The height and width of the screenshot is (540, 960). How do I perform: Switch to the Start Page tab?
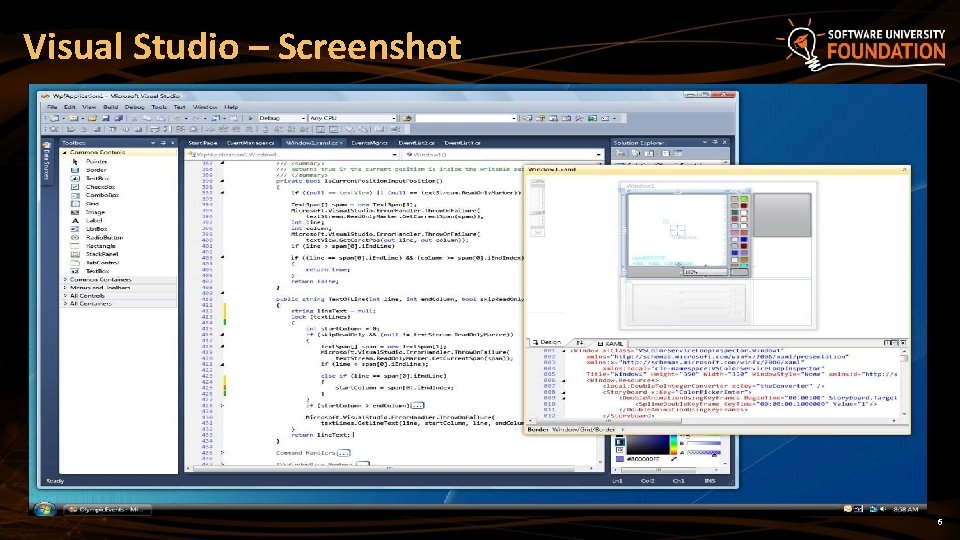coord(203,143)
